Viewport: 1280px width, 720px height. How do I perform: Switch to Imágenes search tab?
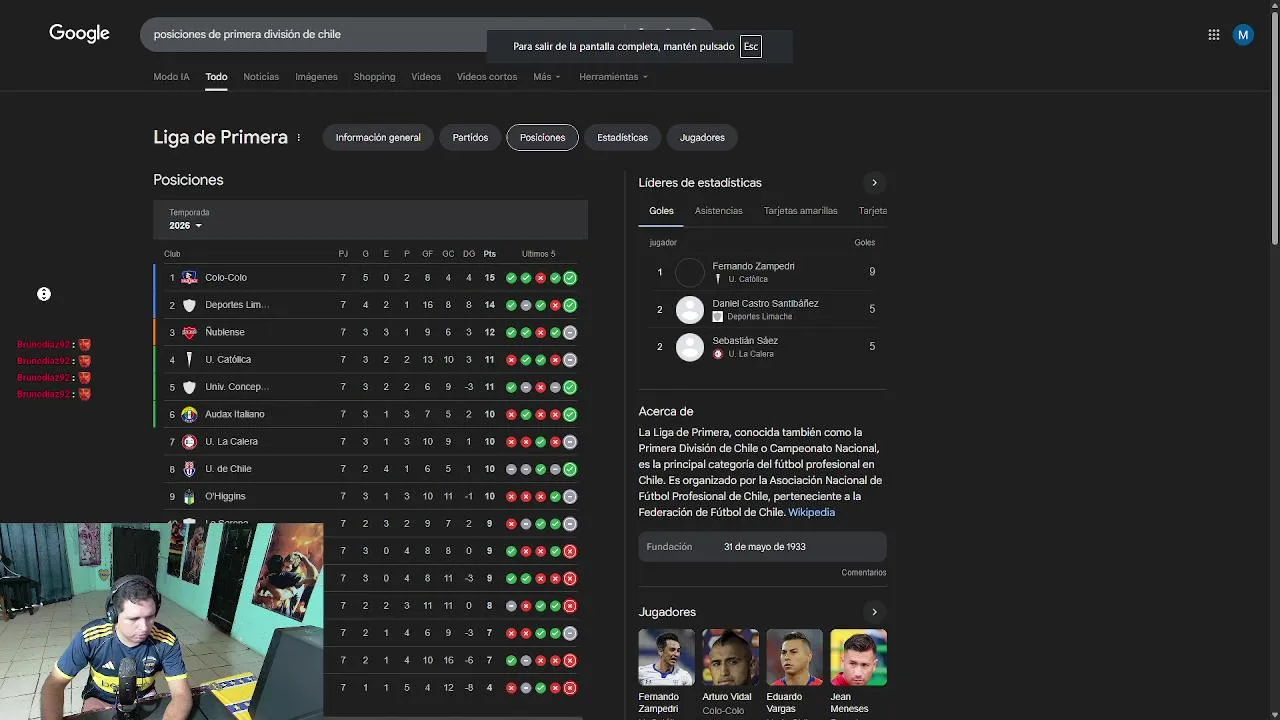coord(316,77)
